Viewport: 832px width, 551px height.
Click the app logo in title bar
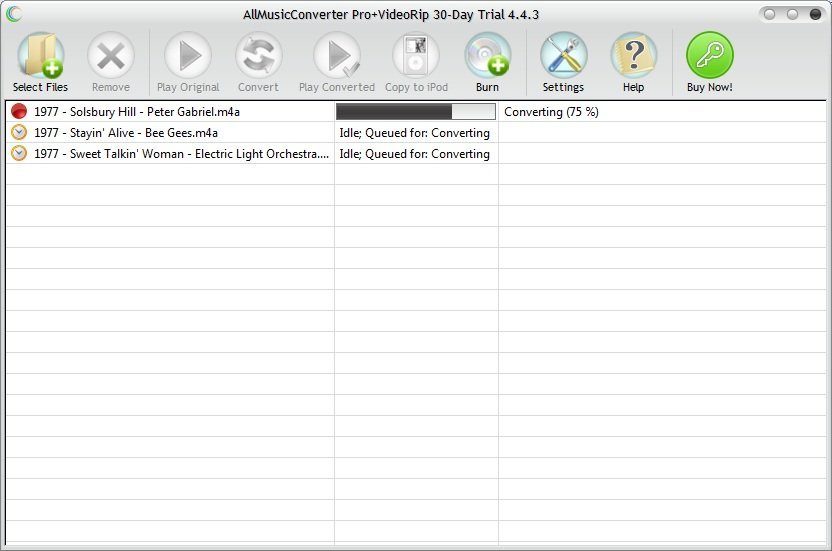(14, 14)
